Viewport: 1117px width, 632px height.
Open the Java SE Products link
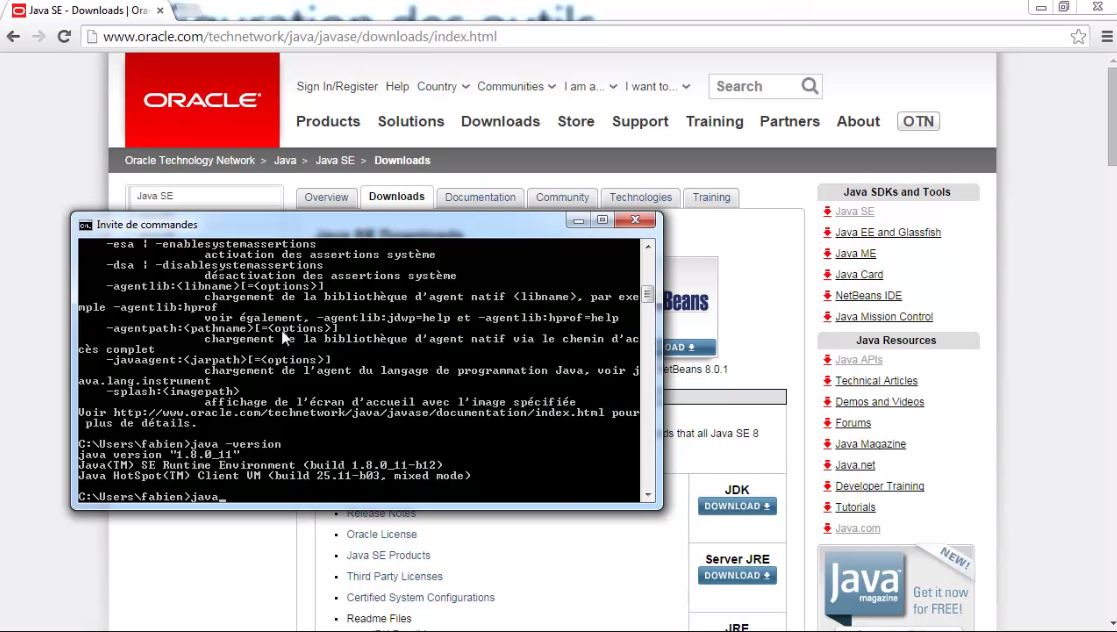pyautogui.click(x=388, y=555)
